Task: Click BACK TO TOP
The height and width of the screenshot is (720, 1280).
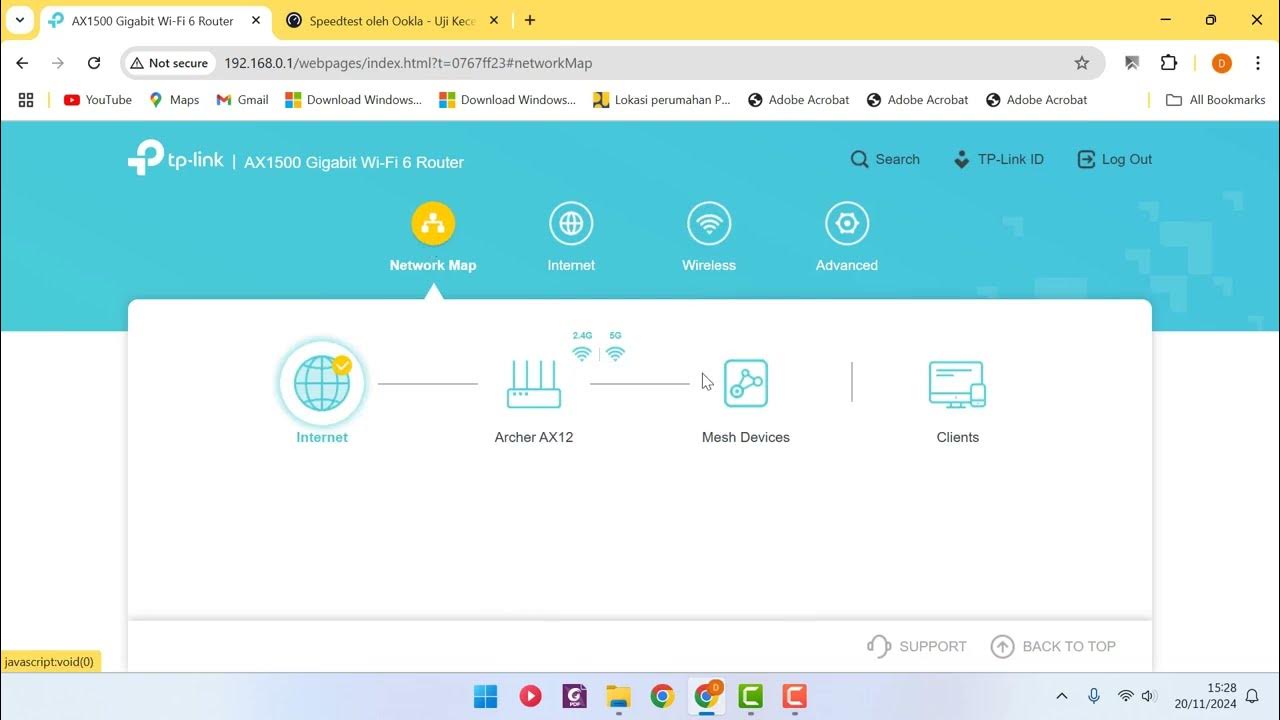Action: [1053, 646]
